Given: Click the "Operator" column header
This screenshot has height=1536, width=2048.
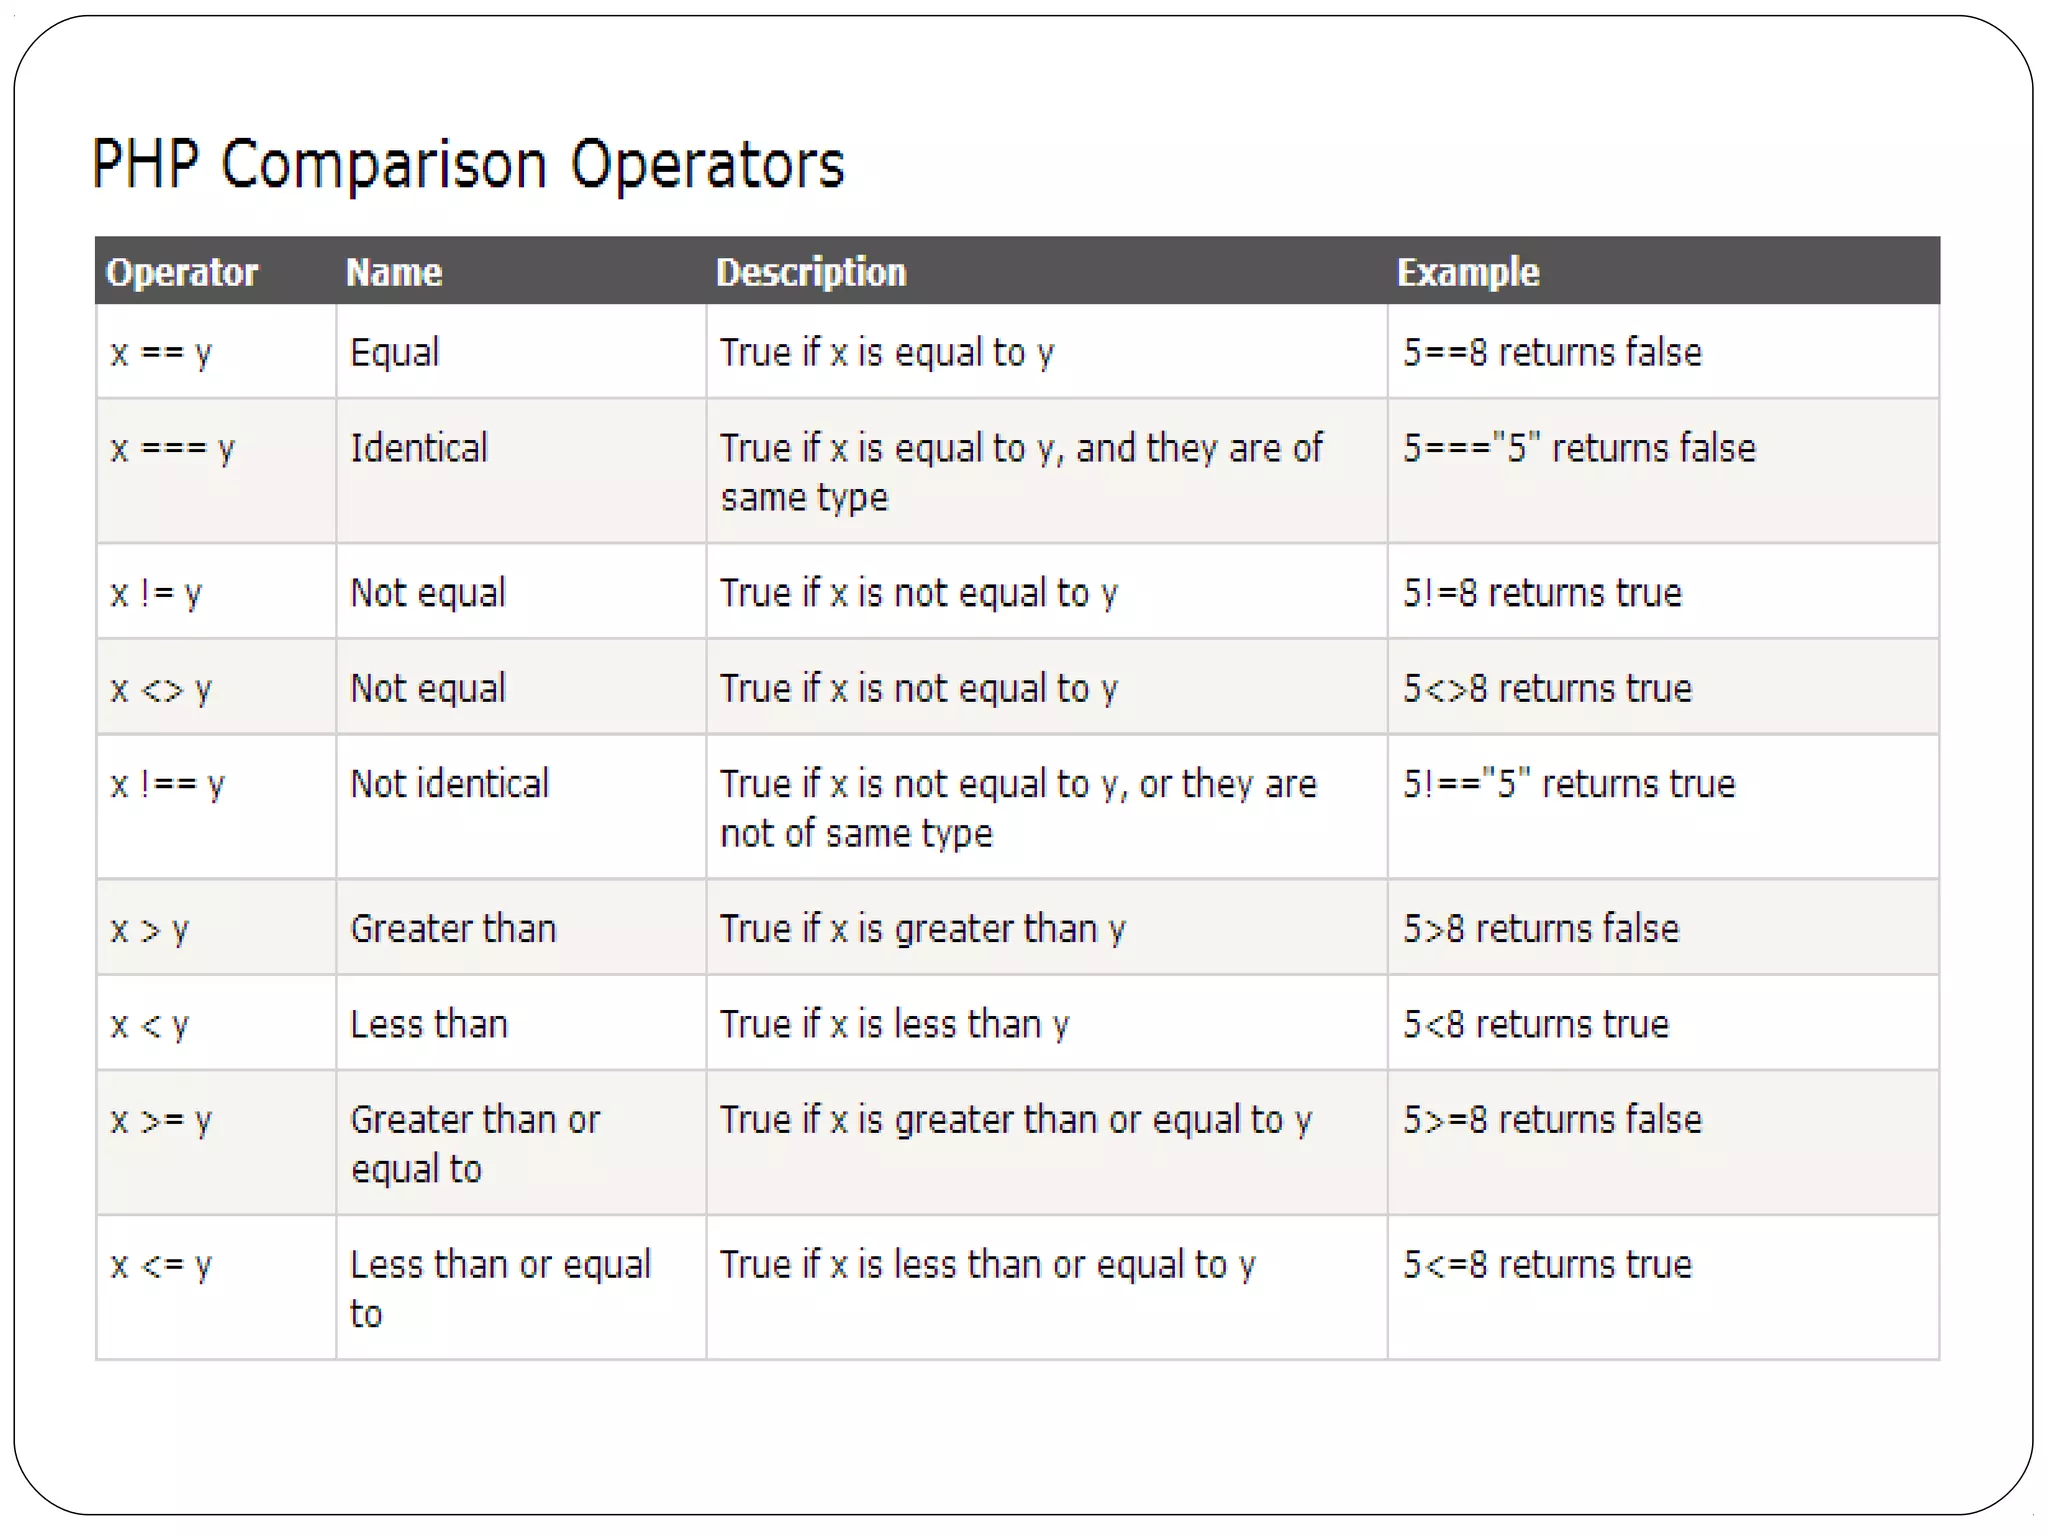Looking at the screenshot, I should pyautogui.click(x=182, y=272).
